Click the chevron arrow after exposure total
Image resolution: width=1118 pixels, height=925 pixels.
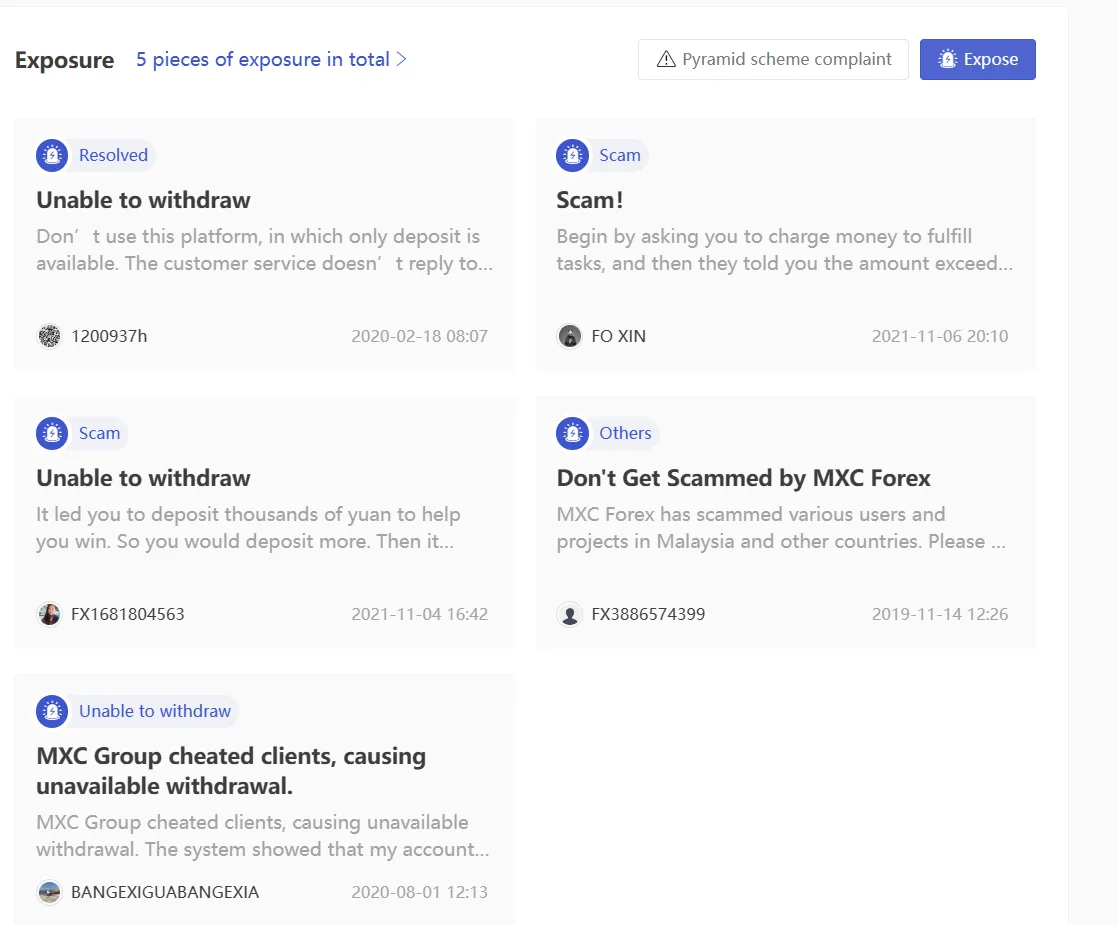coord(401,59)
